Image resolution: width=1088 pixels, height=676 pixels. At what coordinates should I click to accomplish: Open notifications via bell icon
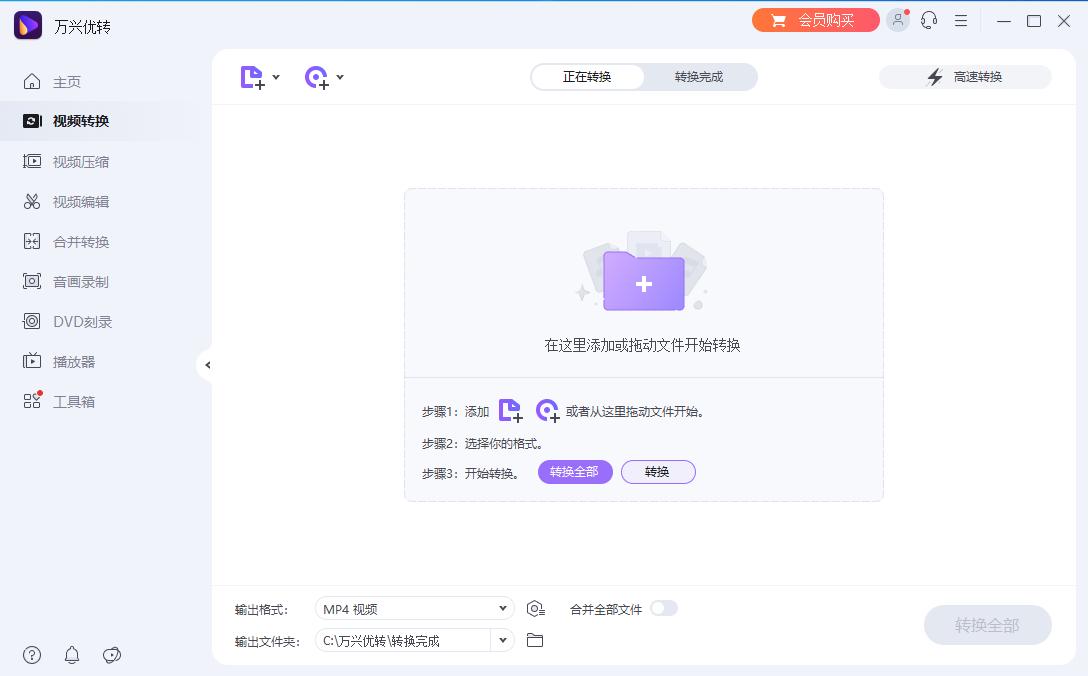71,655
